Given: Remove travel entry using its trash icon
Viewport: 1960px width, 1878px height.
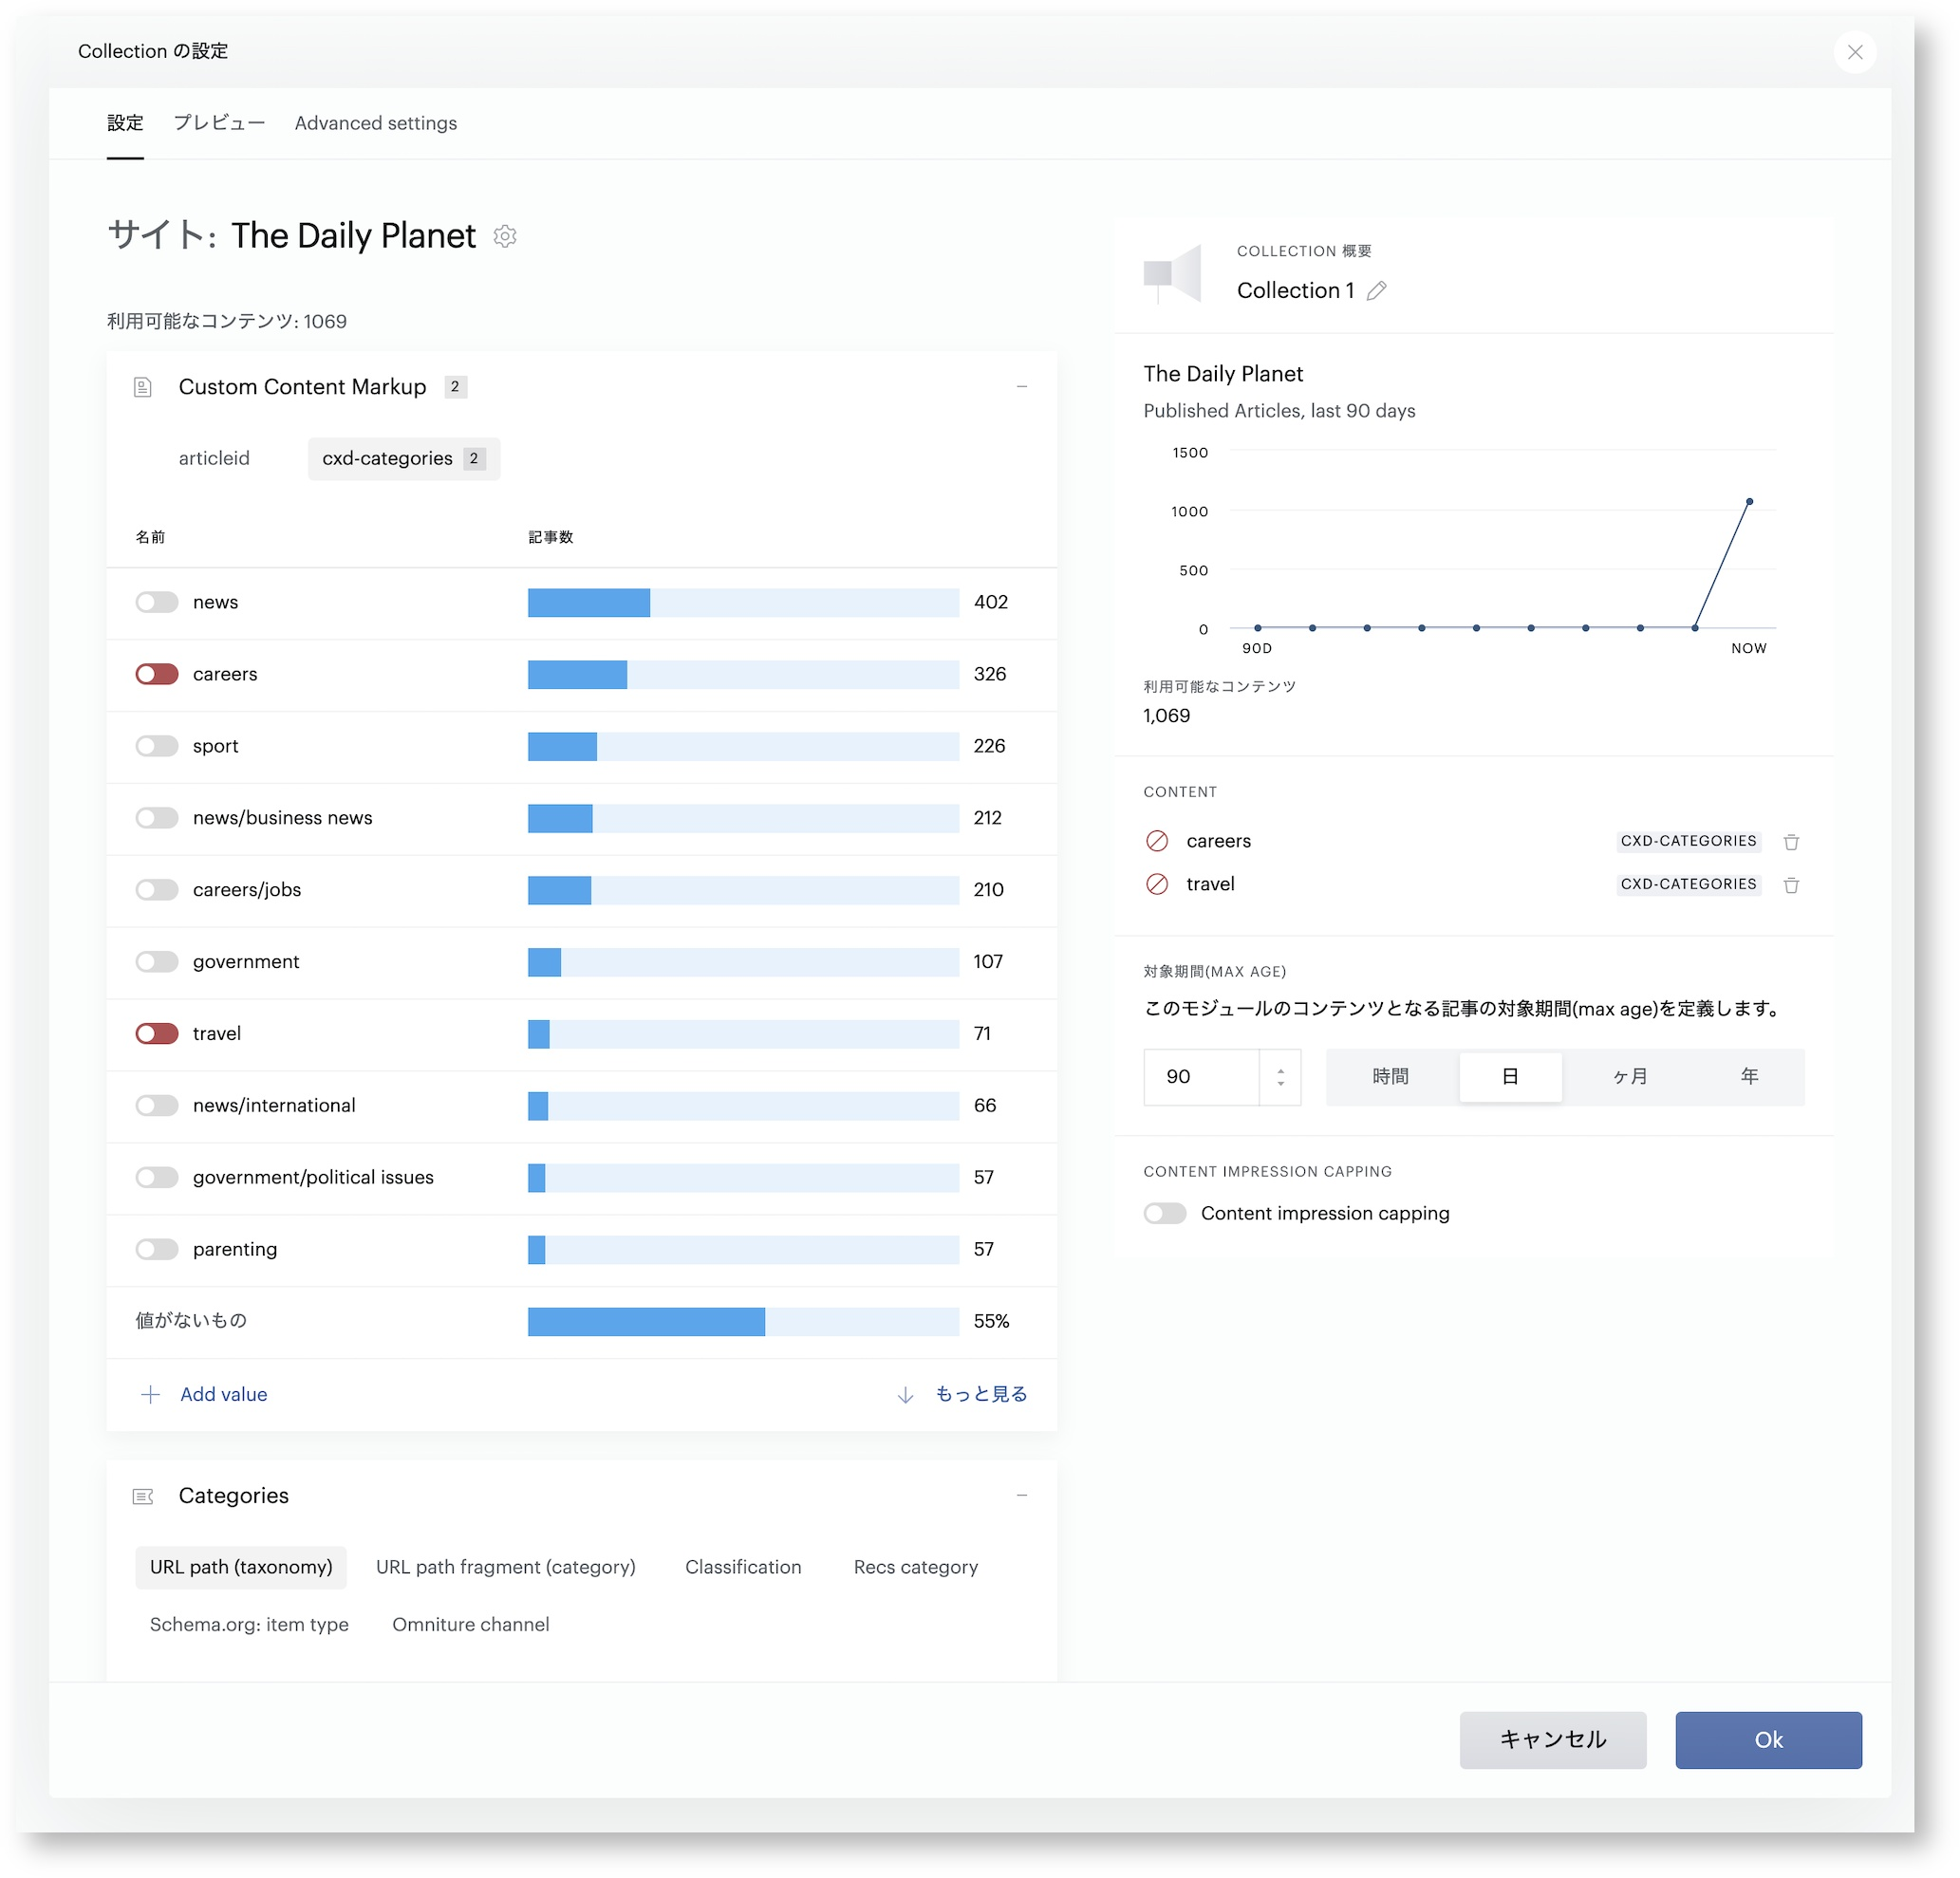Looking at the screenshot, I should pos(1791,885).
